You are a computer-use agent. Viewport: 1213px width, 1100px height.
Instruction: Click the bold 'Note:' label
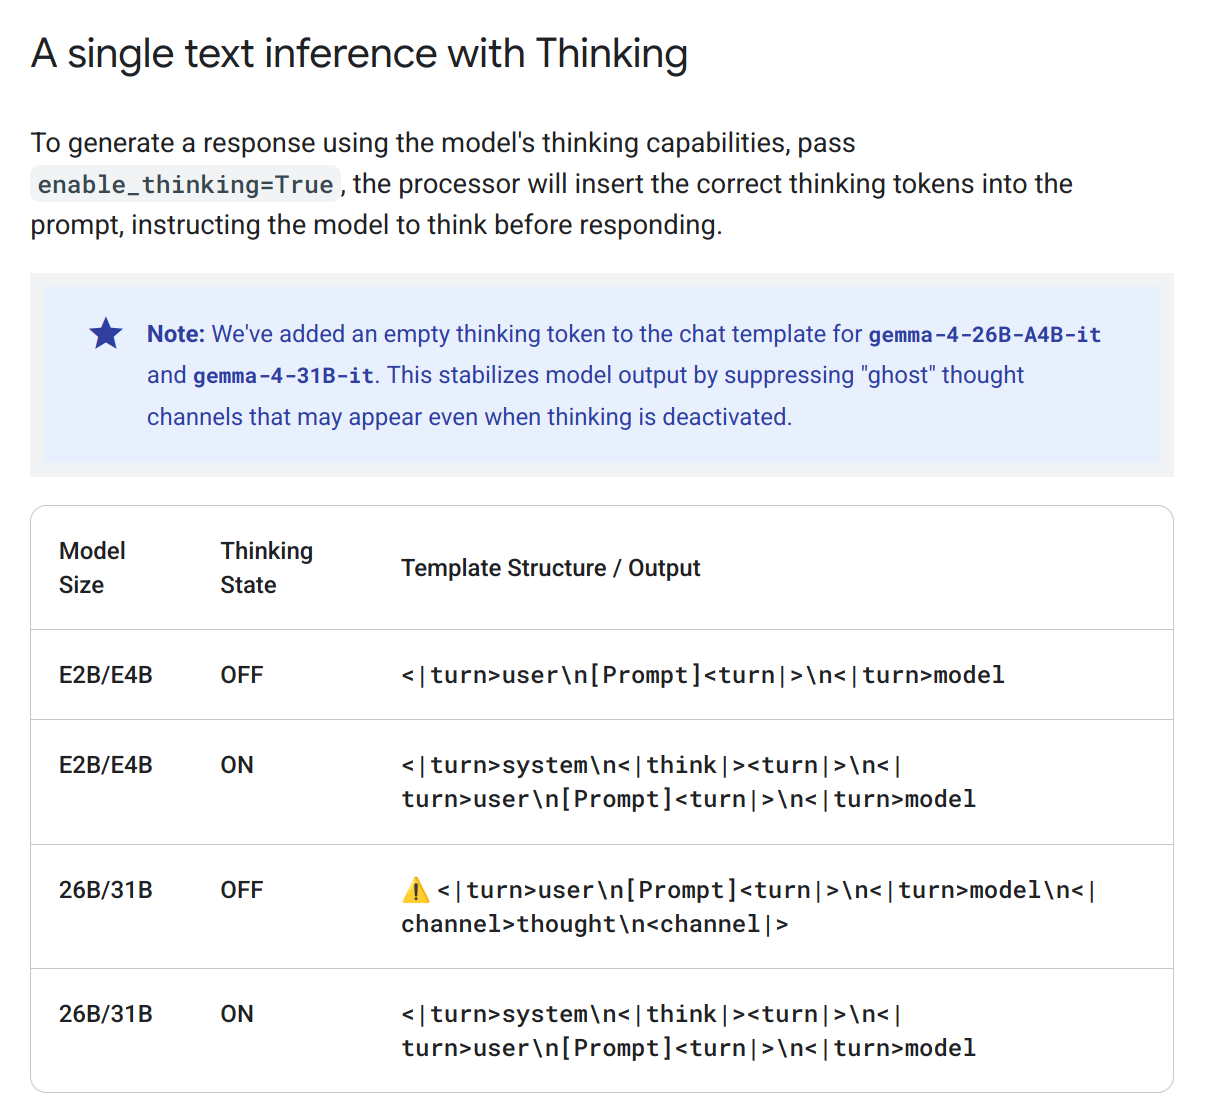tap(176, 334)
